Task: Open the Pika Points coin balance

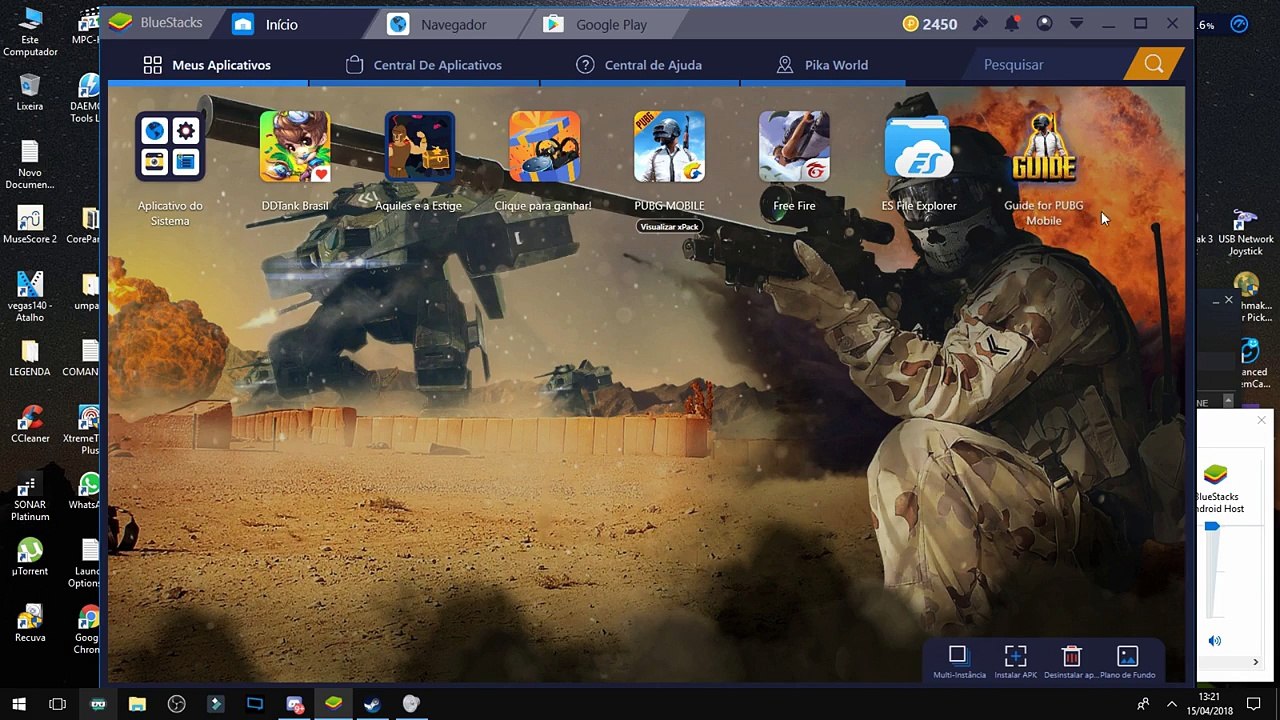Action: pyautogui.click(x=929, y=24)
